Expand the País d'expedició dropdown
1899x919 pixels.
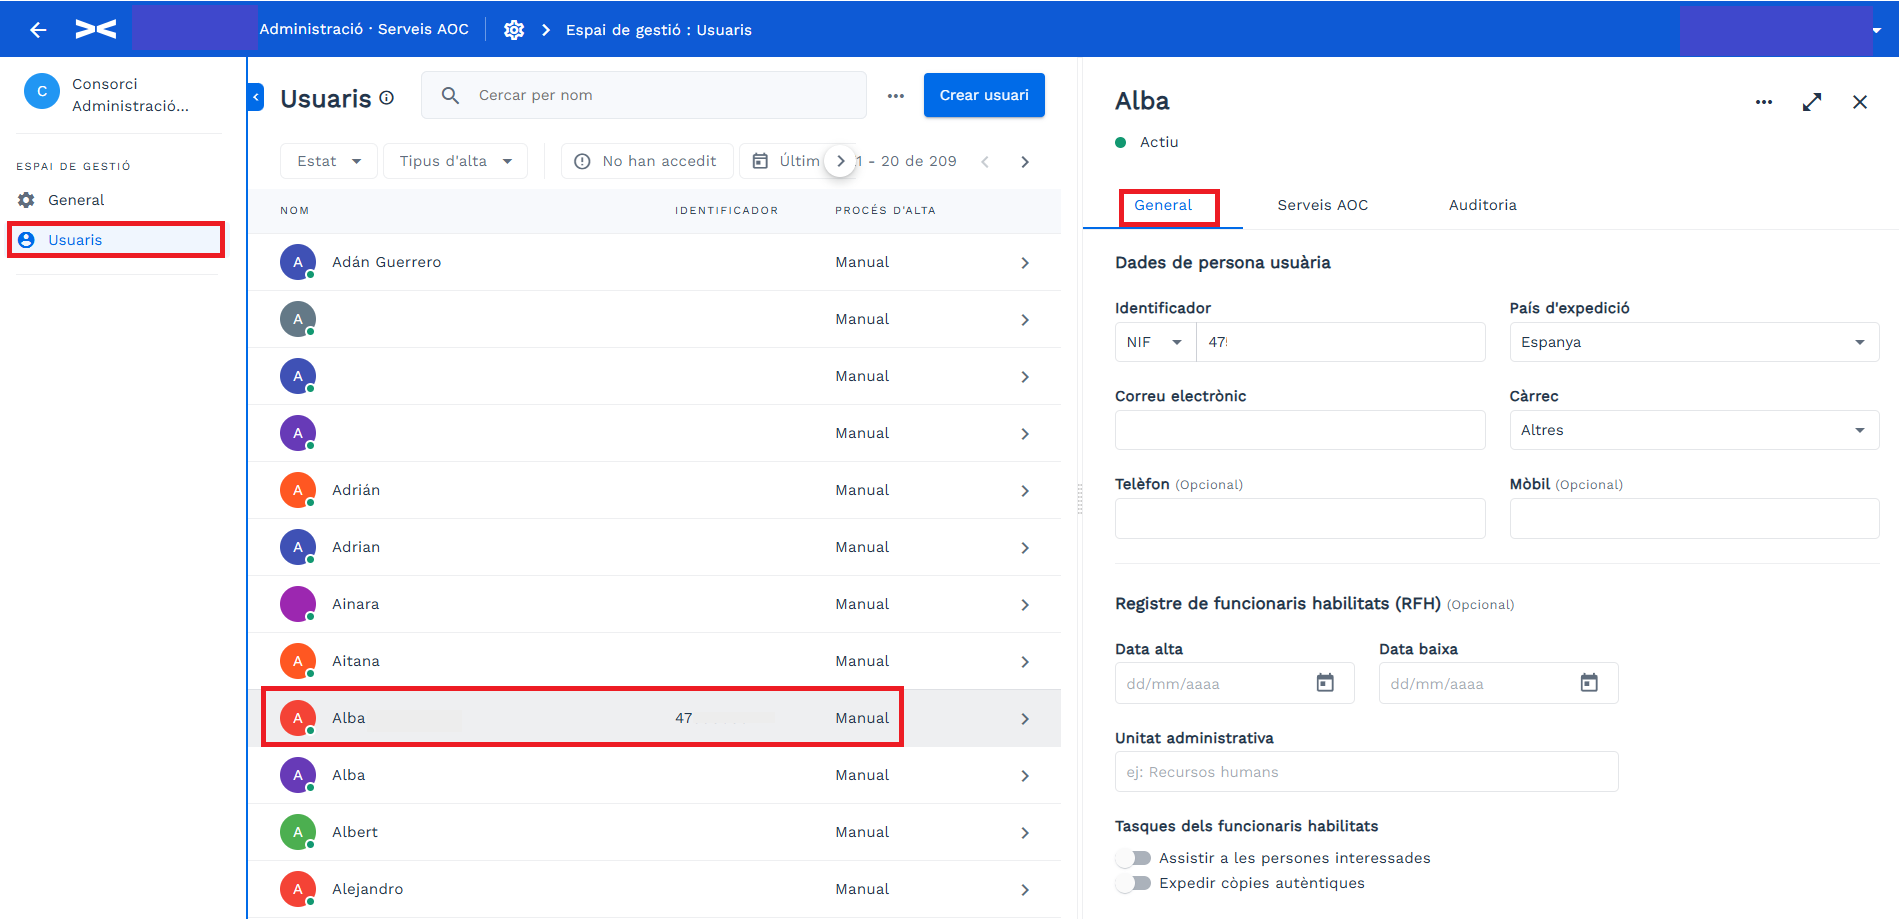[1694, 342]
